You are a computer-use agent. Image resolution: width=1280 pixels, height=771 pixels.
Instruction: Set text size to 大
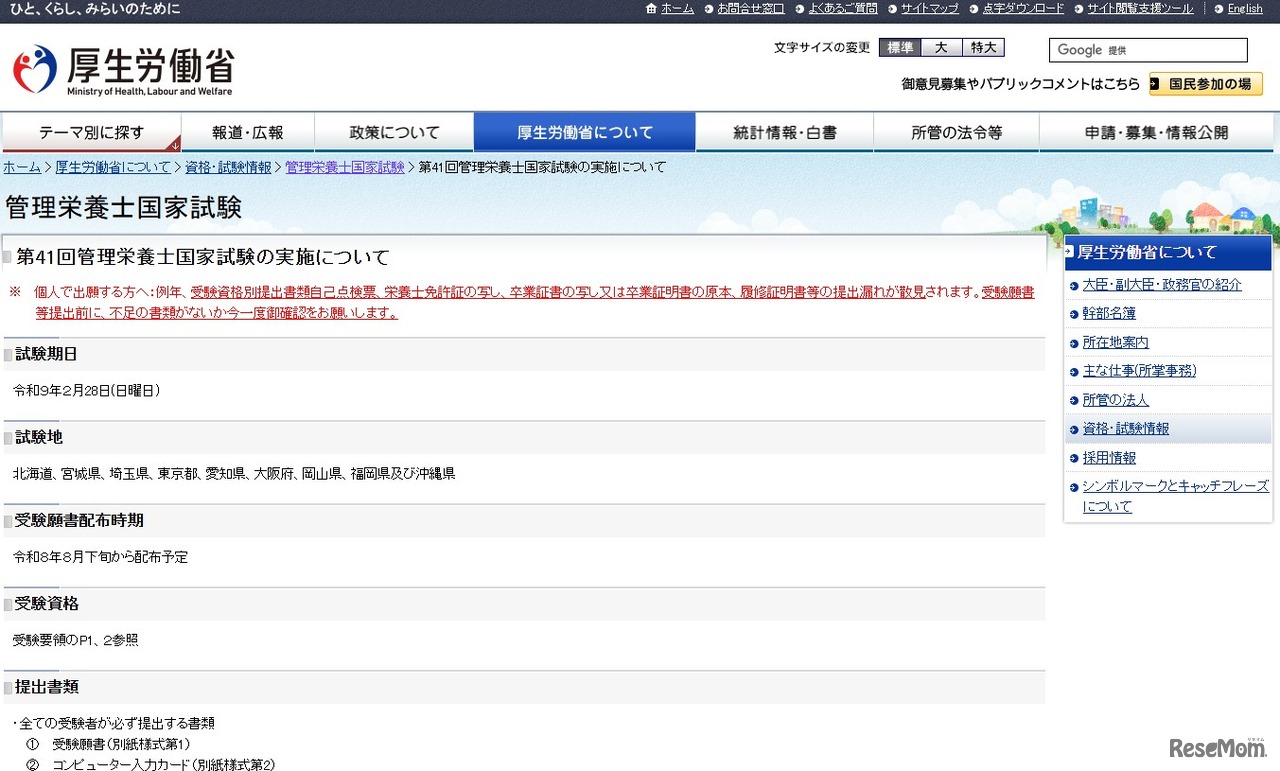[x=941, y=48]
